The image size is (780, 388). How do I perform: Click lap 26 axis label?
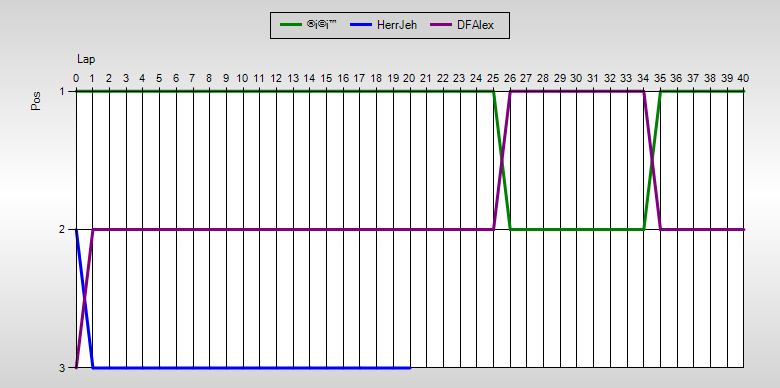point(510,79)
